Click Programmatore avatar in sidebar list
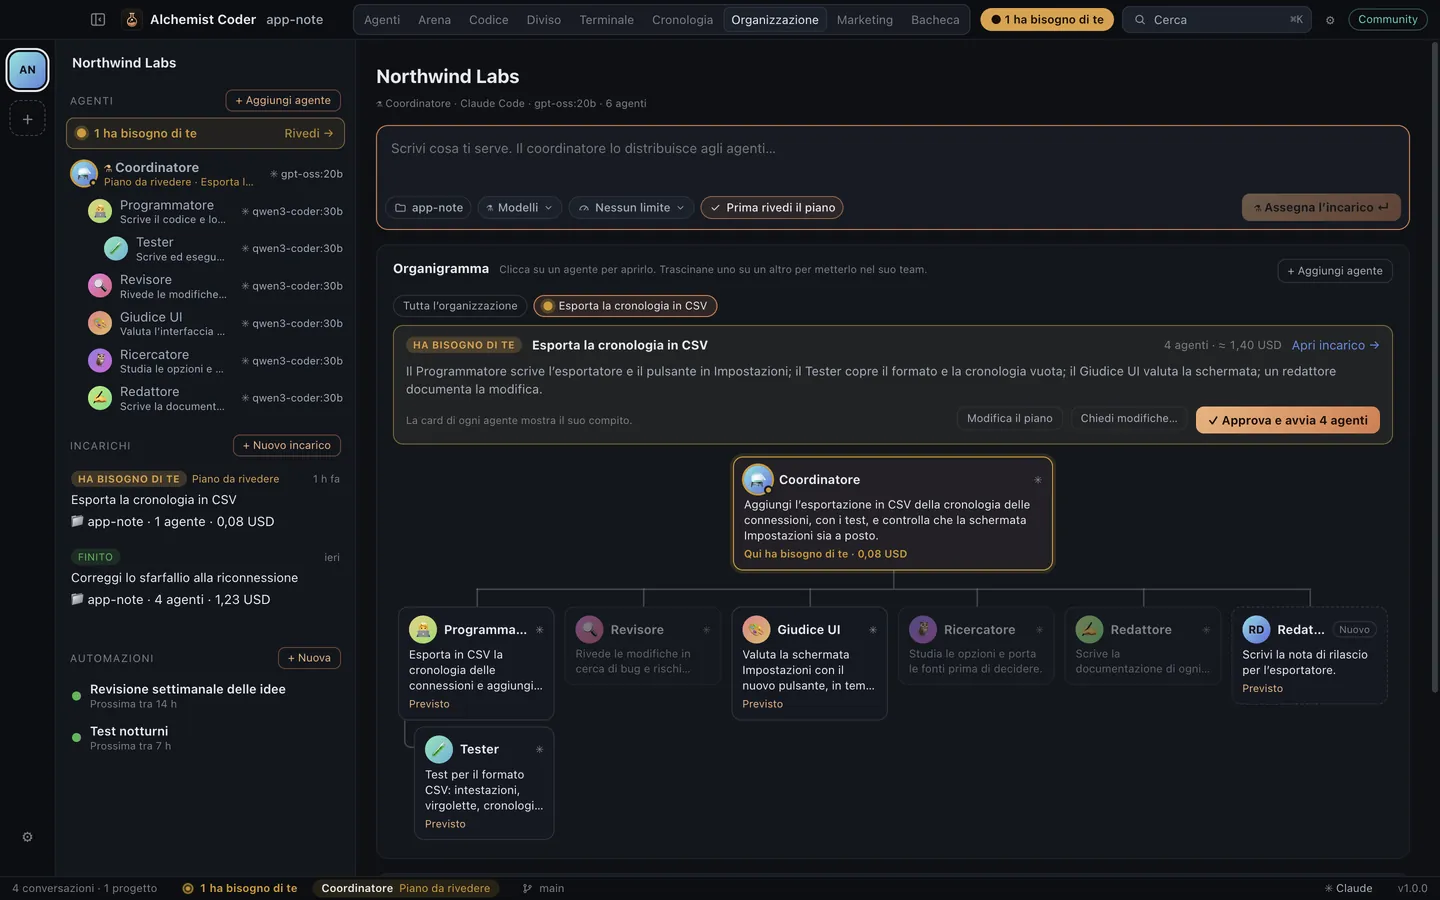The image size is (1440, 900). click(100, 211)
